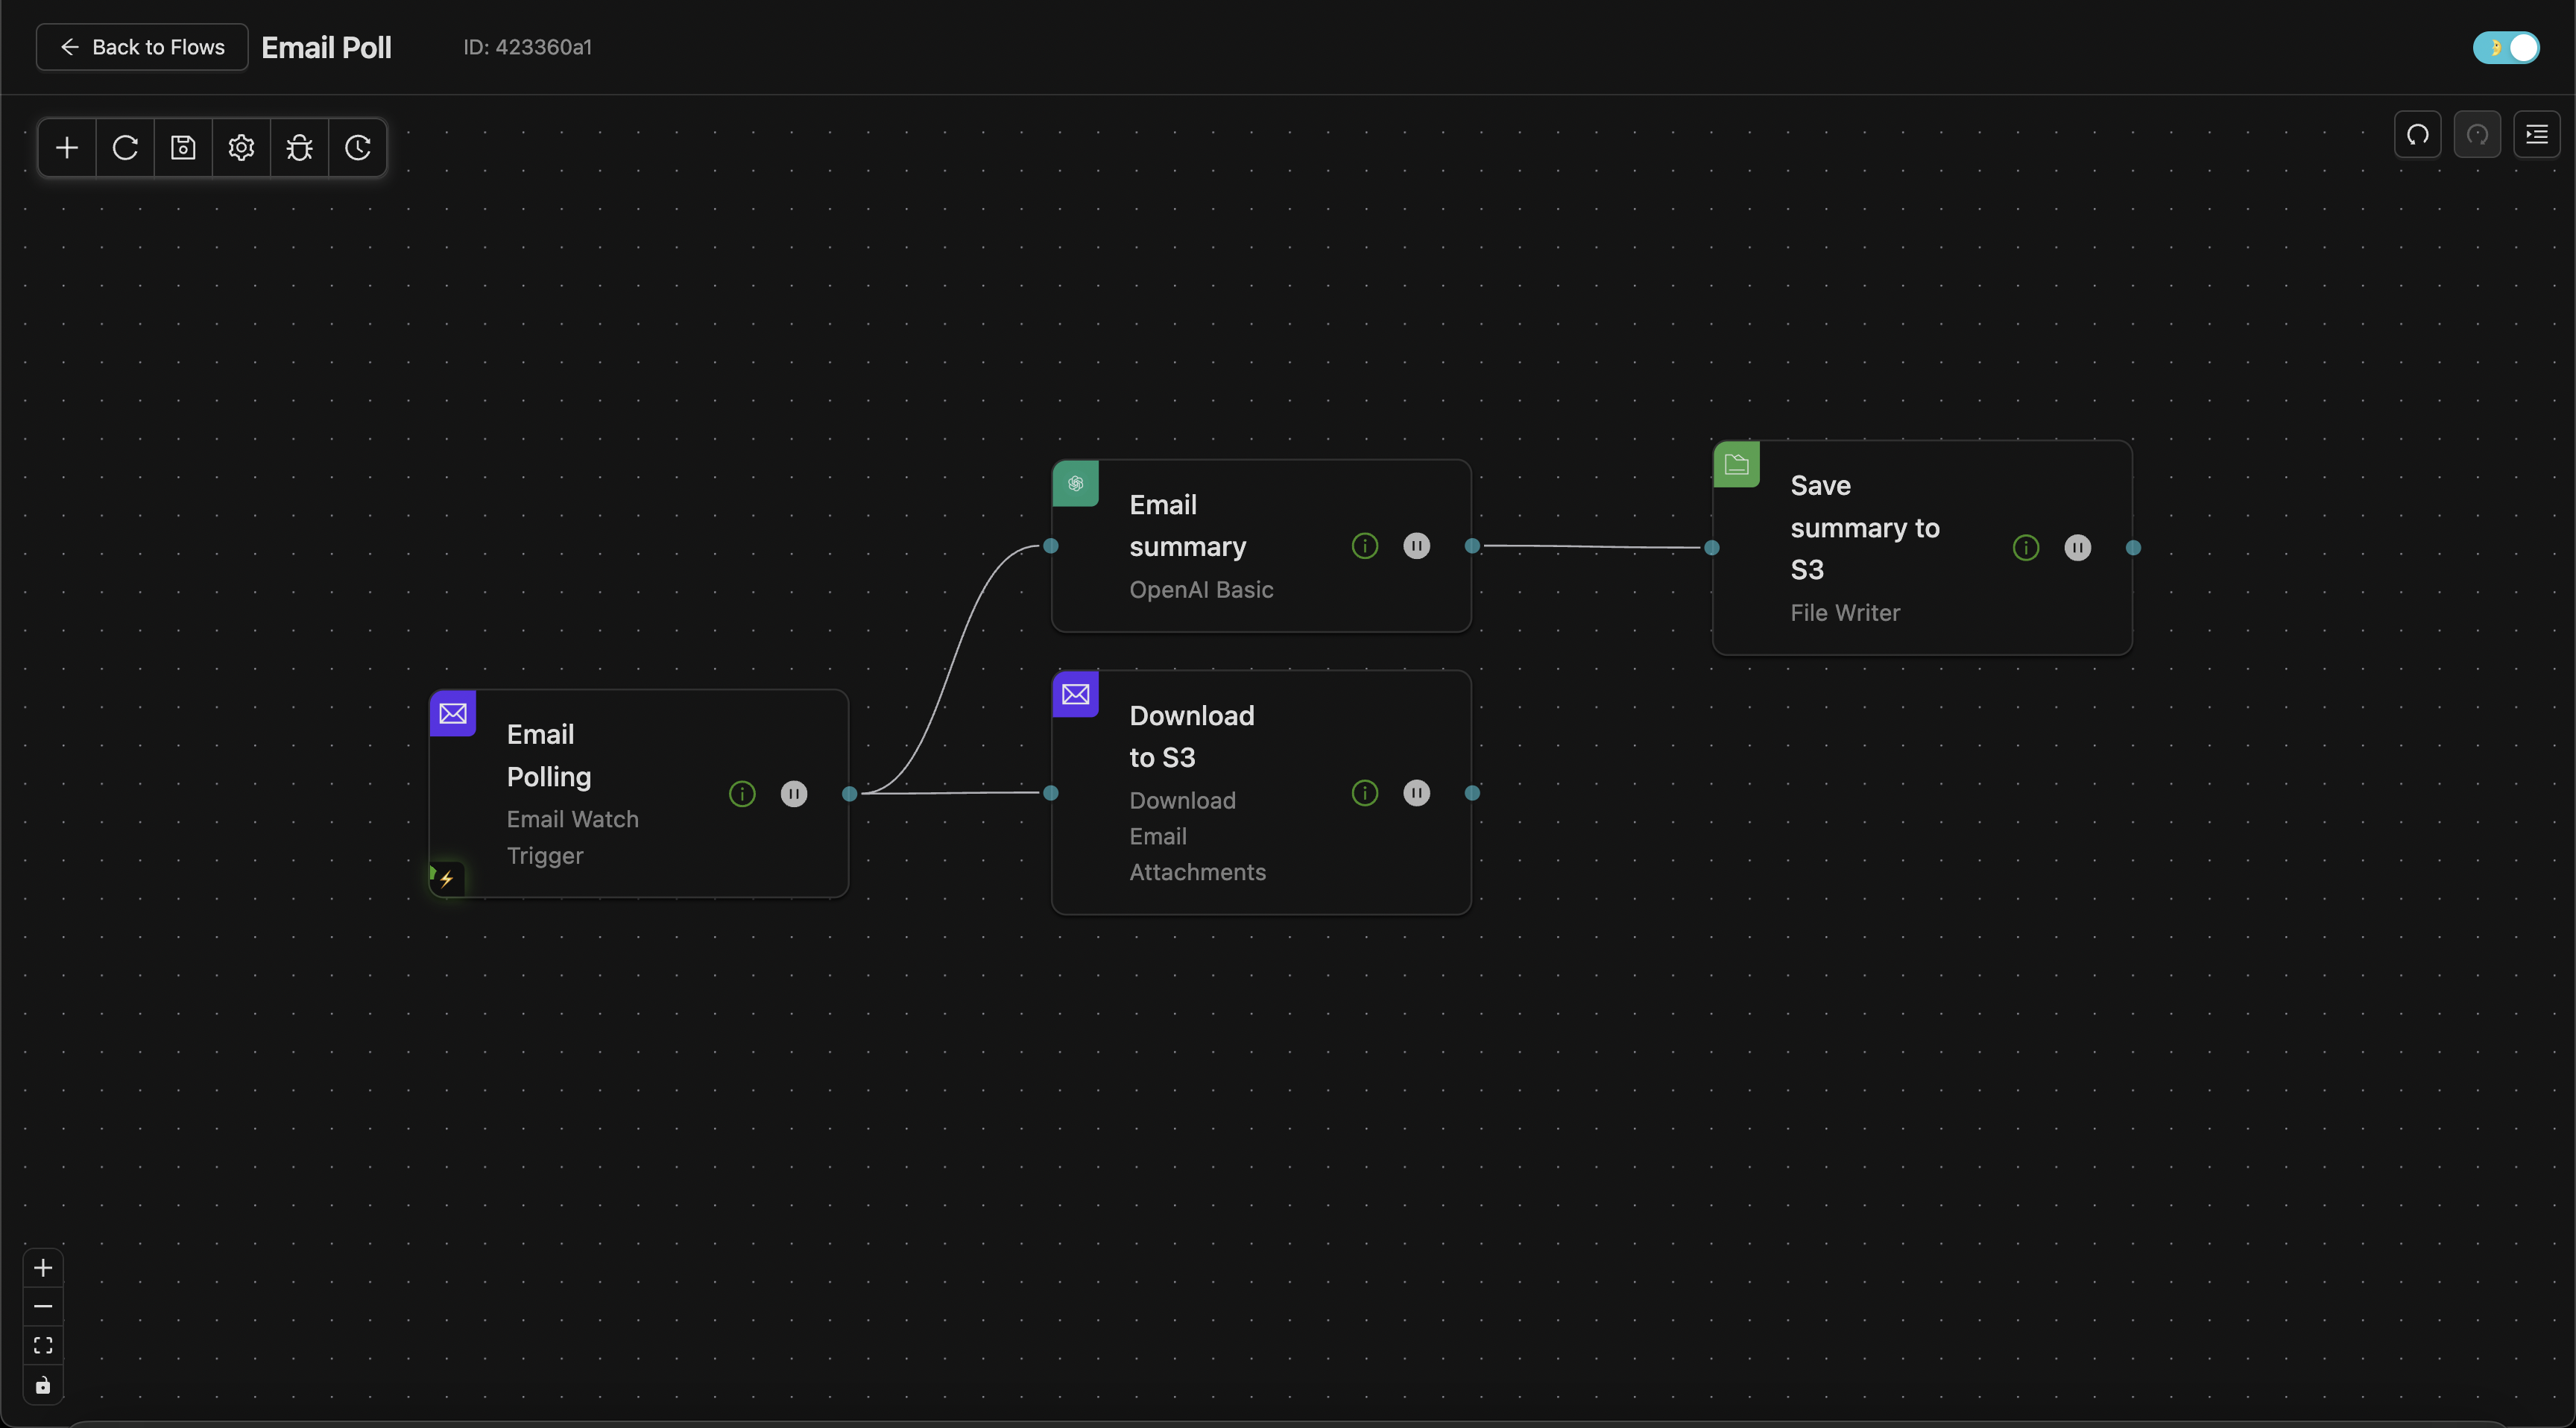This screenshot has width=2576, height=1428.
Task: Click the Email summary node's output handle
Action: pos(1472,546)
